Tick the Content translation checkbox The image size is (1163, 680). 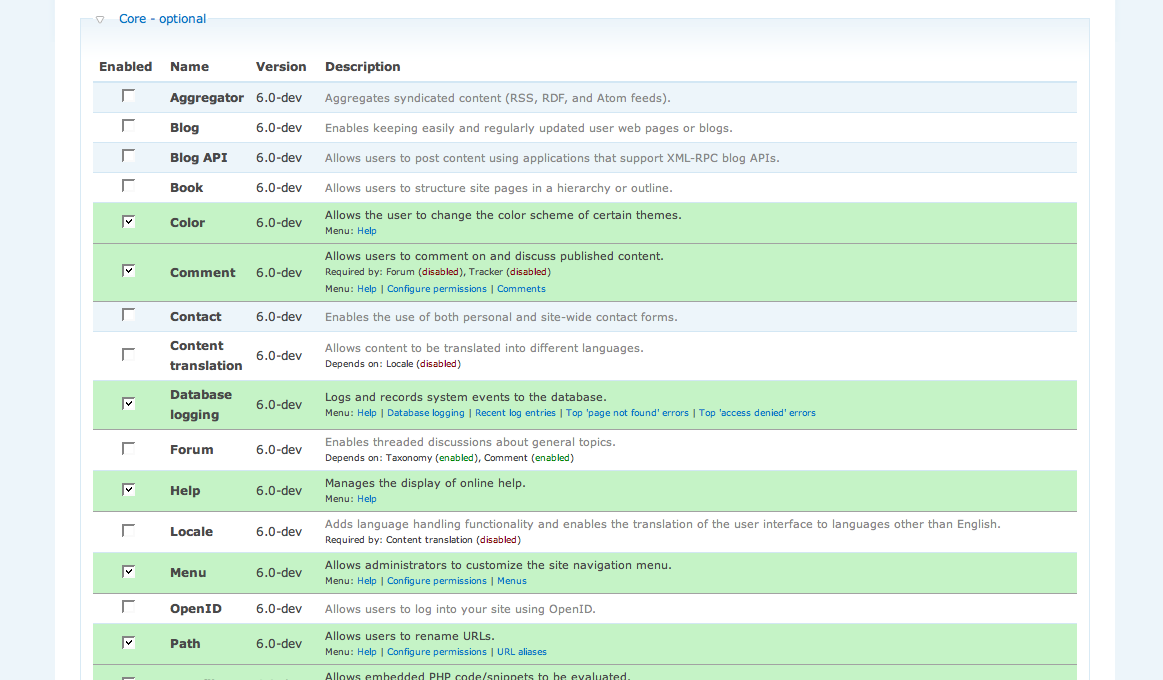[x=128, y=354]
